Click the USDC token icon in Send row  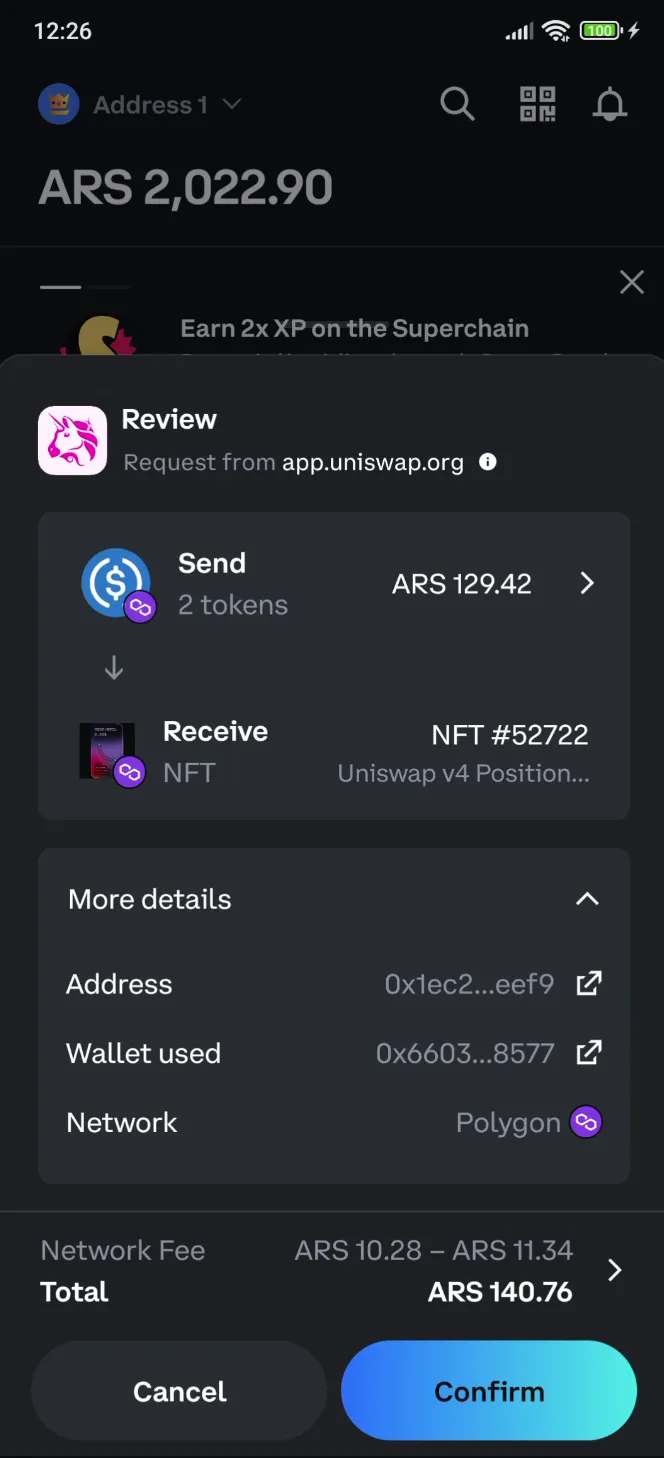click(112, 582)
